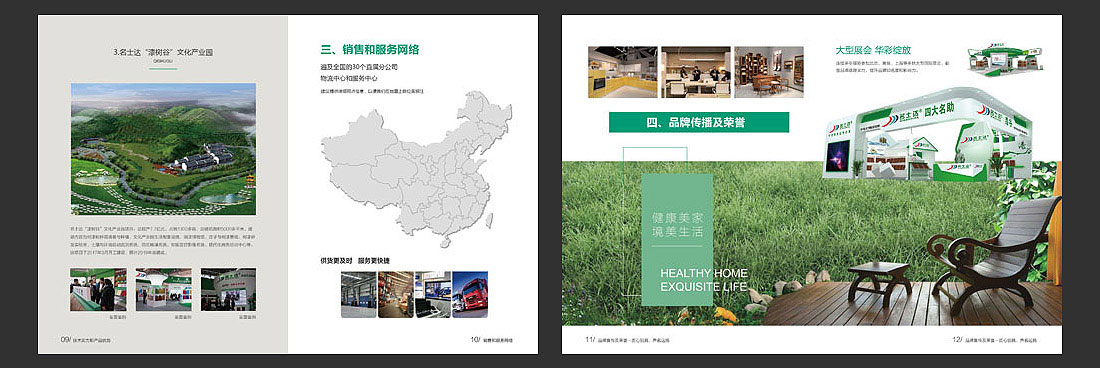Image resolution: width=1100 pixels, height=368 pixels.
Task: Select the yellow kitchen photo
Action: [622, 72]
